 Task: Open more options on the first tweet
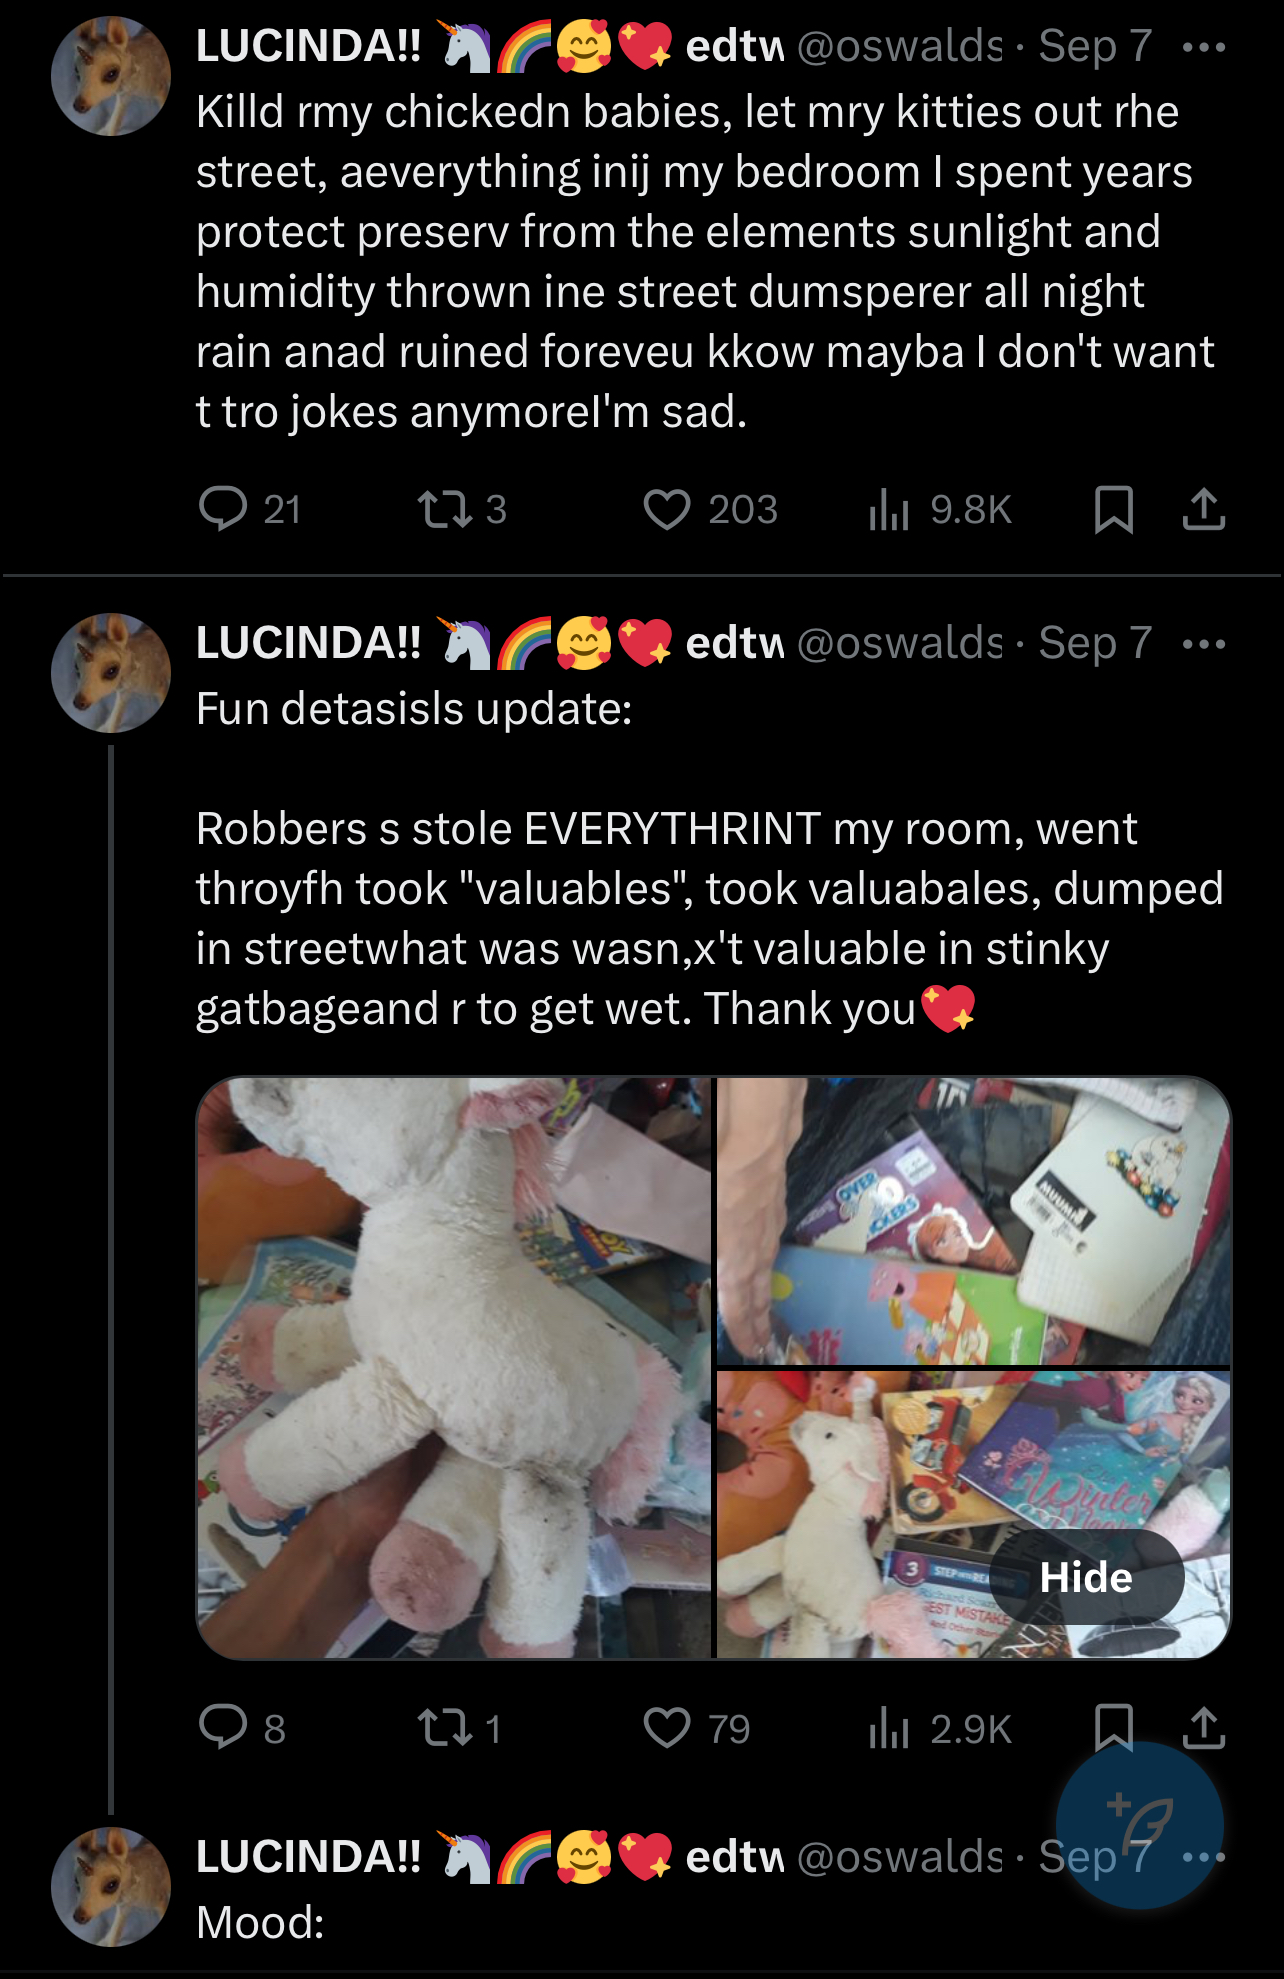pos(1203,47)
